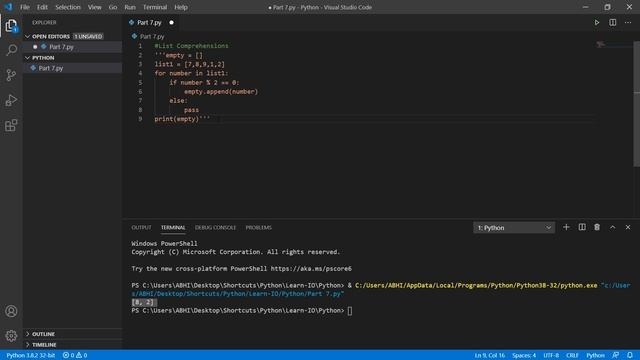
Task: Open the notifications bell in status bar
Action: (x=630, y=355)
